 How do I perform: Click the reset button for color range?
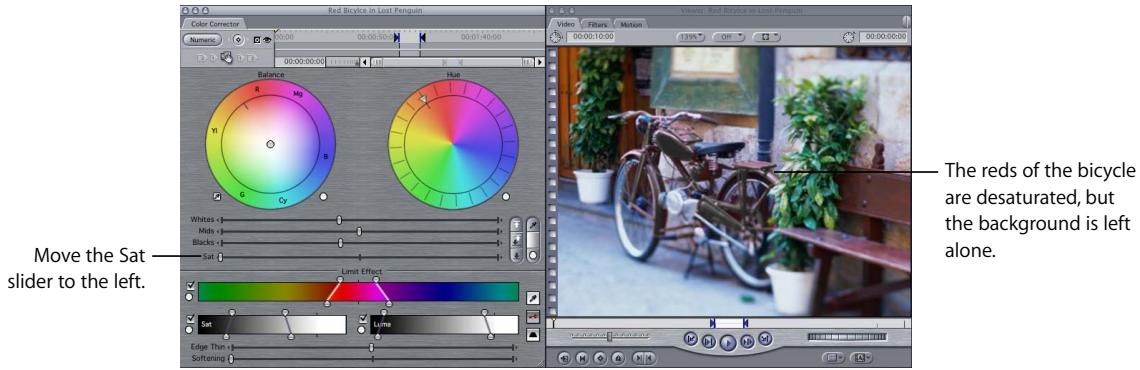pos(190,297)
